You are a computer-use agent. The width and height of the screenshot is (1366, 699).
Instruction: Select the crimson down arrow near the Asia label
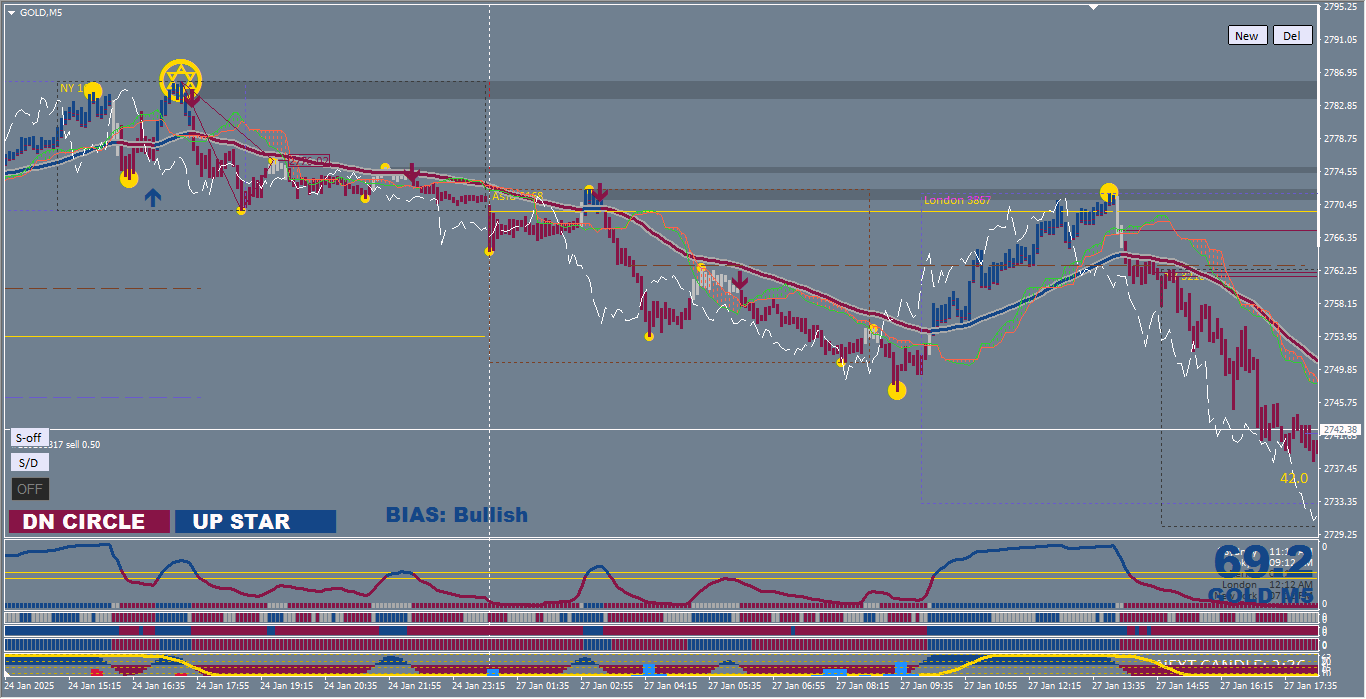click(x=598, y=192)
